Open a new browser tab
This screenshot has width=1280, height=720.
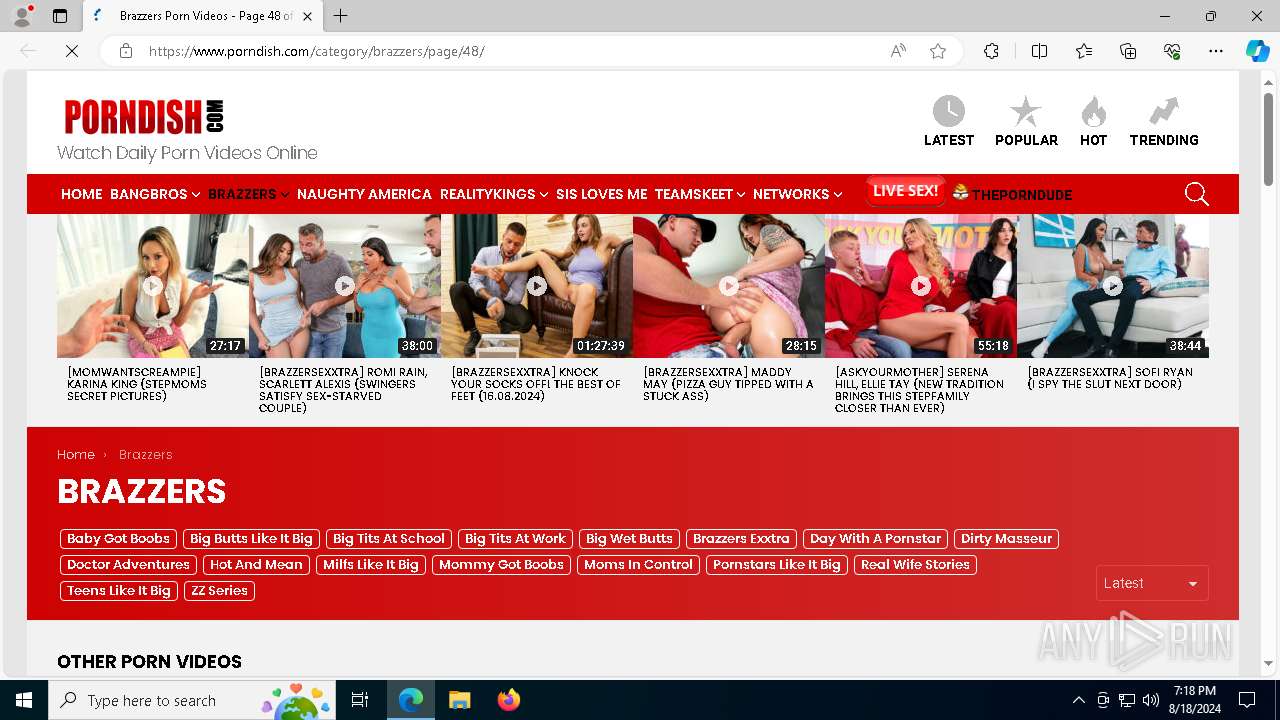341,16
